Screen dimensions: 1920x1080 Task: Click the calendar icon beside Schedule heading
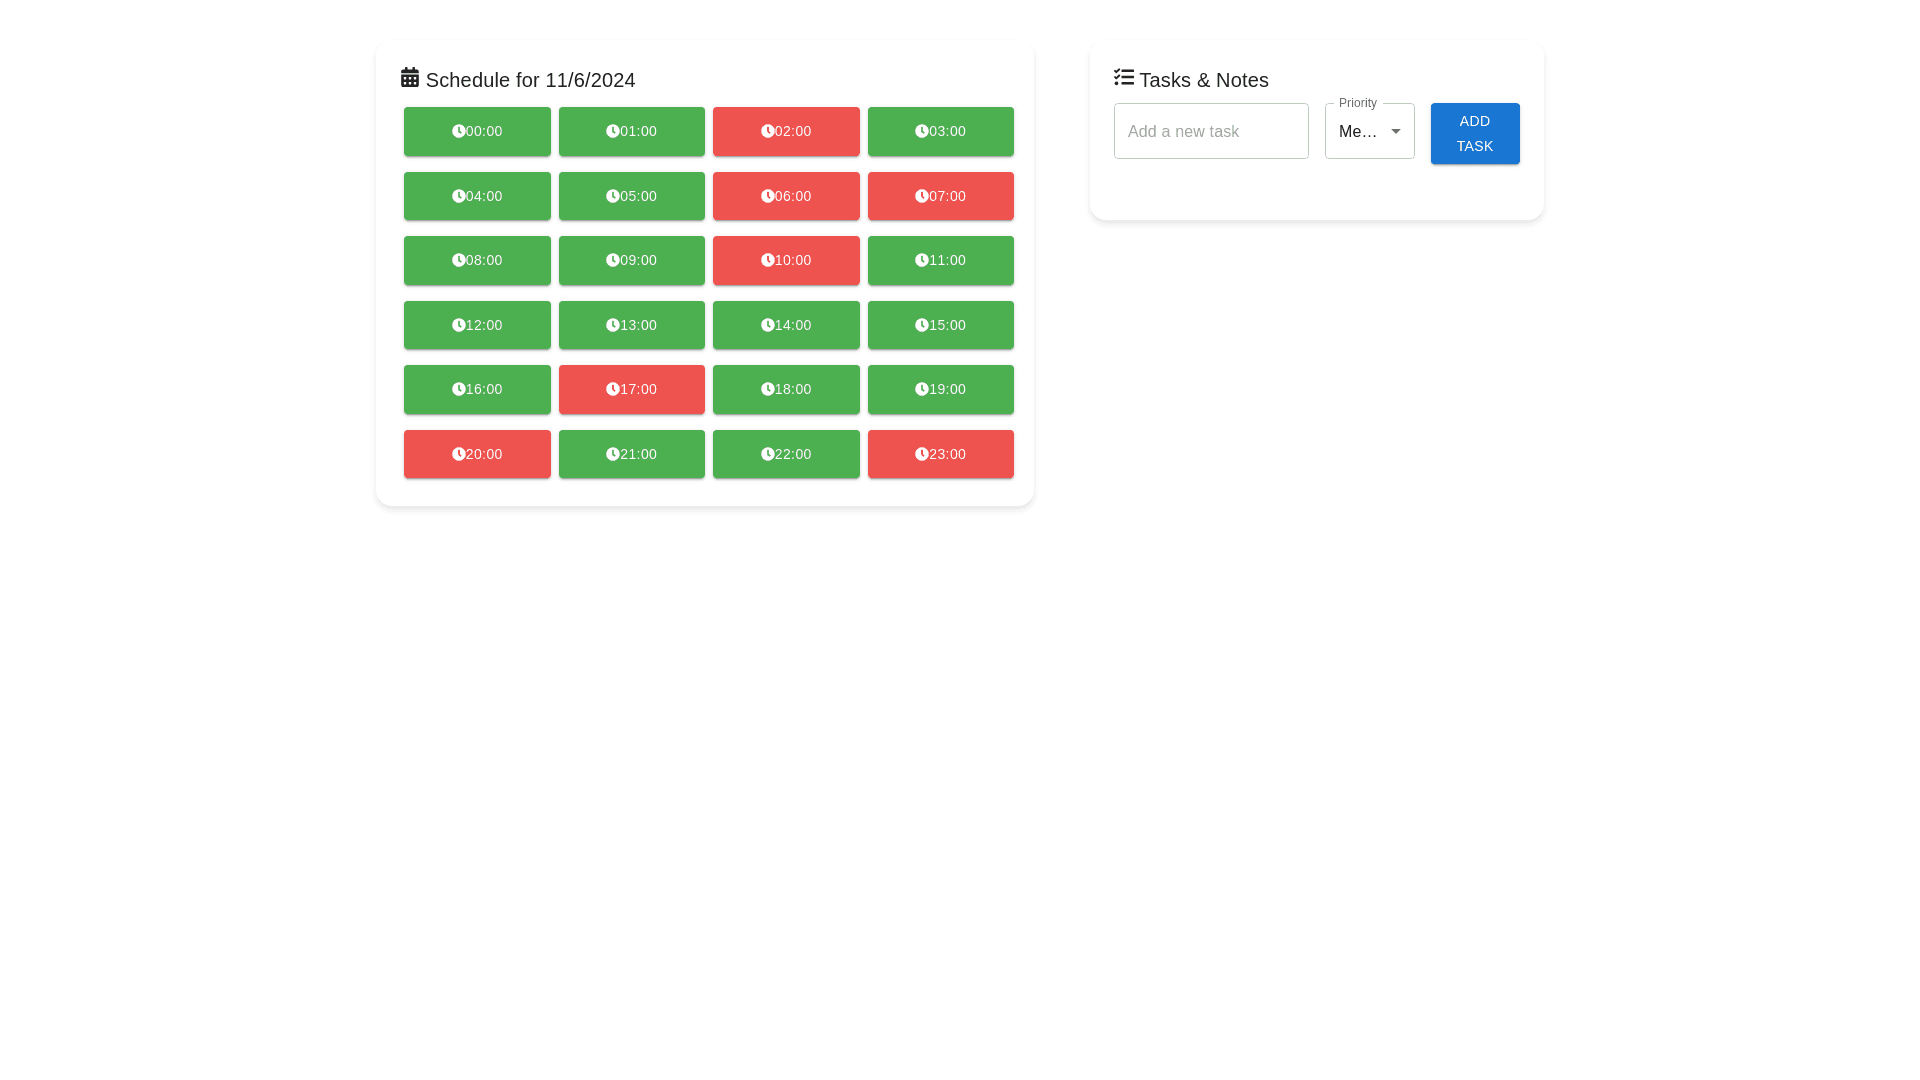point(409,77)
